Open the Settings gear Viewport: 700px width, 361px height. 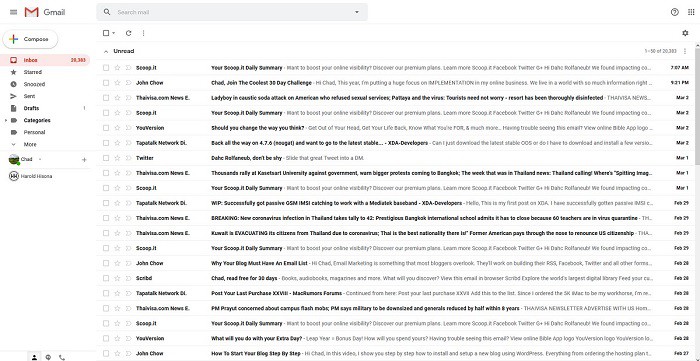coord(685,33)
